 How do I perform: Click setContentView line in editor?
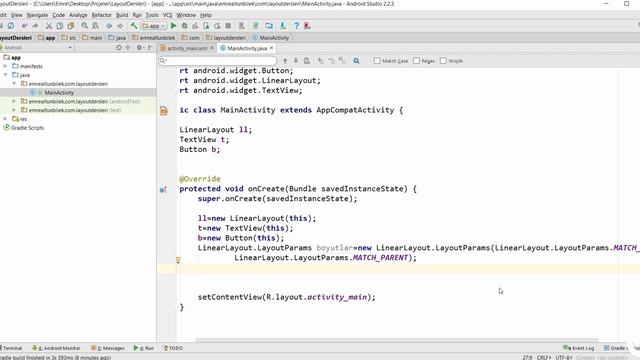tap(287, 297)
